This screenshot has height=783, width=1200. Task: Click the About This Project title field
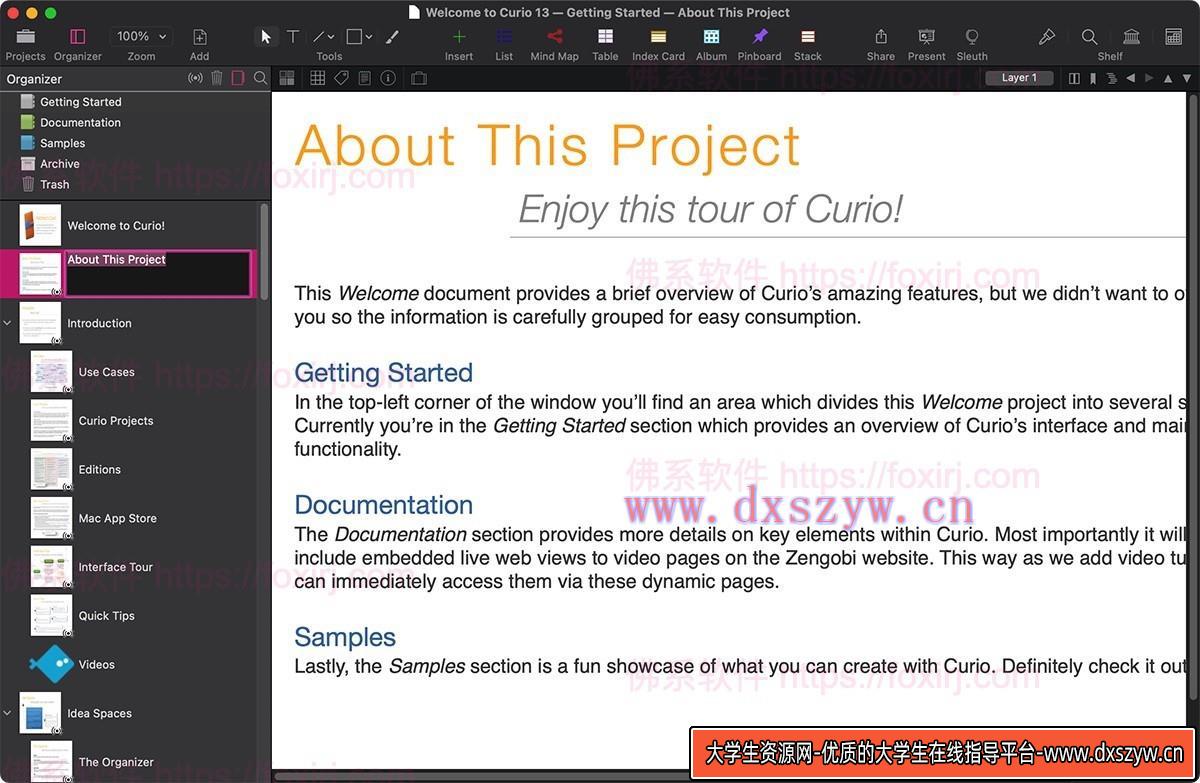(x=158, y=273)
